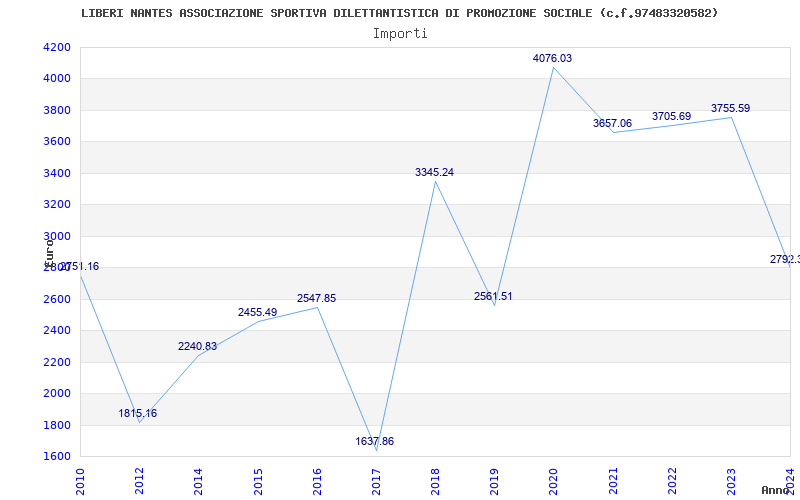800x500 pixels.
Task: Select the 2561.51 data label
Action: [493, 296]
